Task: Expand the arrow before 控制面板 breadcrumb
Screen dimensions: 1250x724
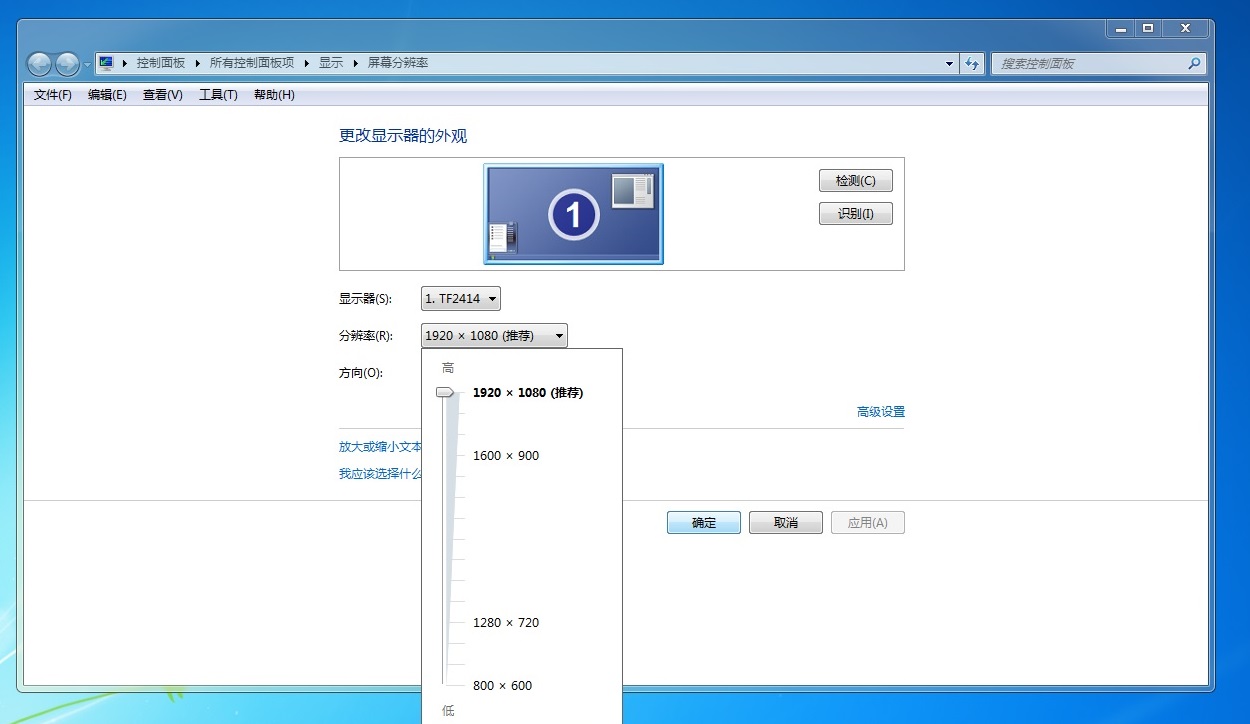Action: [x=125, y=63]
